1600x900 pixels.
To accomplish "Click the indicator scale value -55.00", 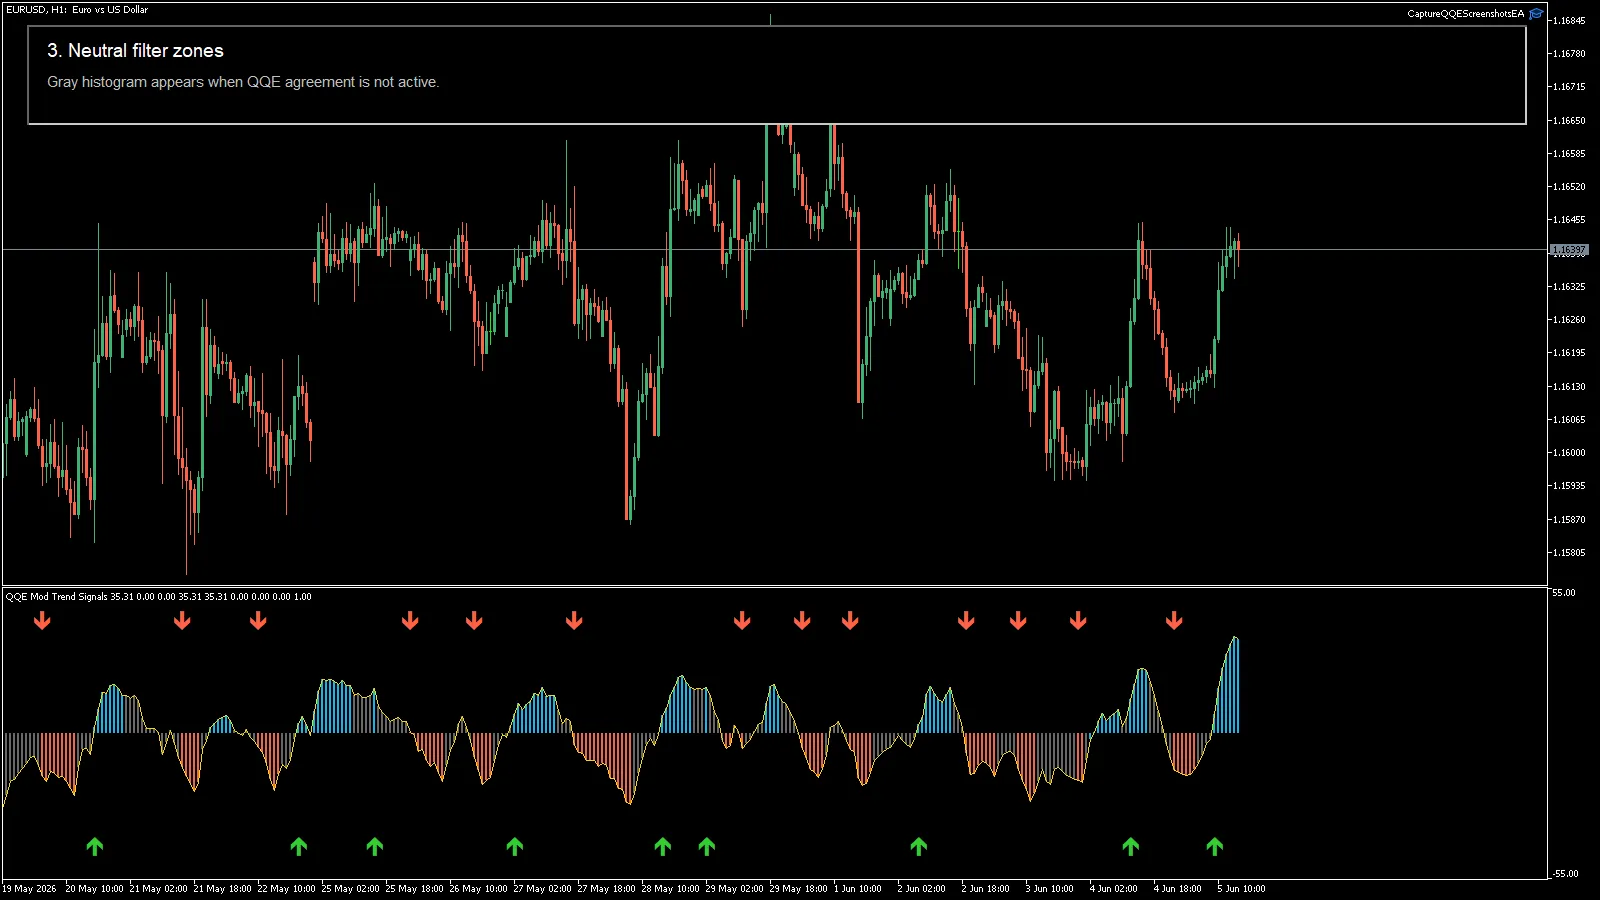I will (1565, 874).
